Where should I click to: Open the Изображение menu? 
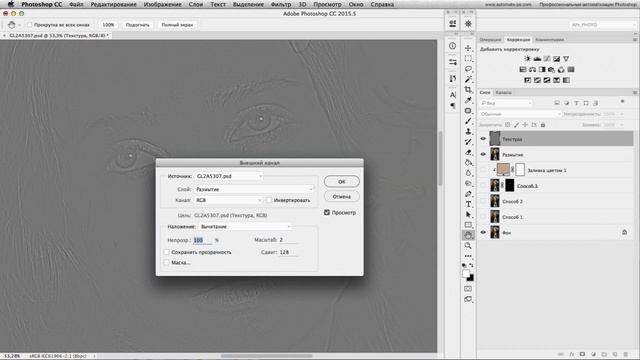pos(162,4)
